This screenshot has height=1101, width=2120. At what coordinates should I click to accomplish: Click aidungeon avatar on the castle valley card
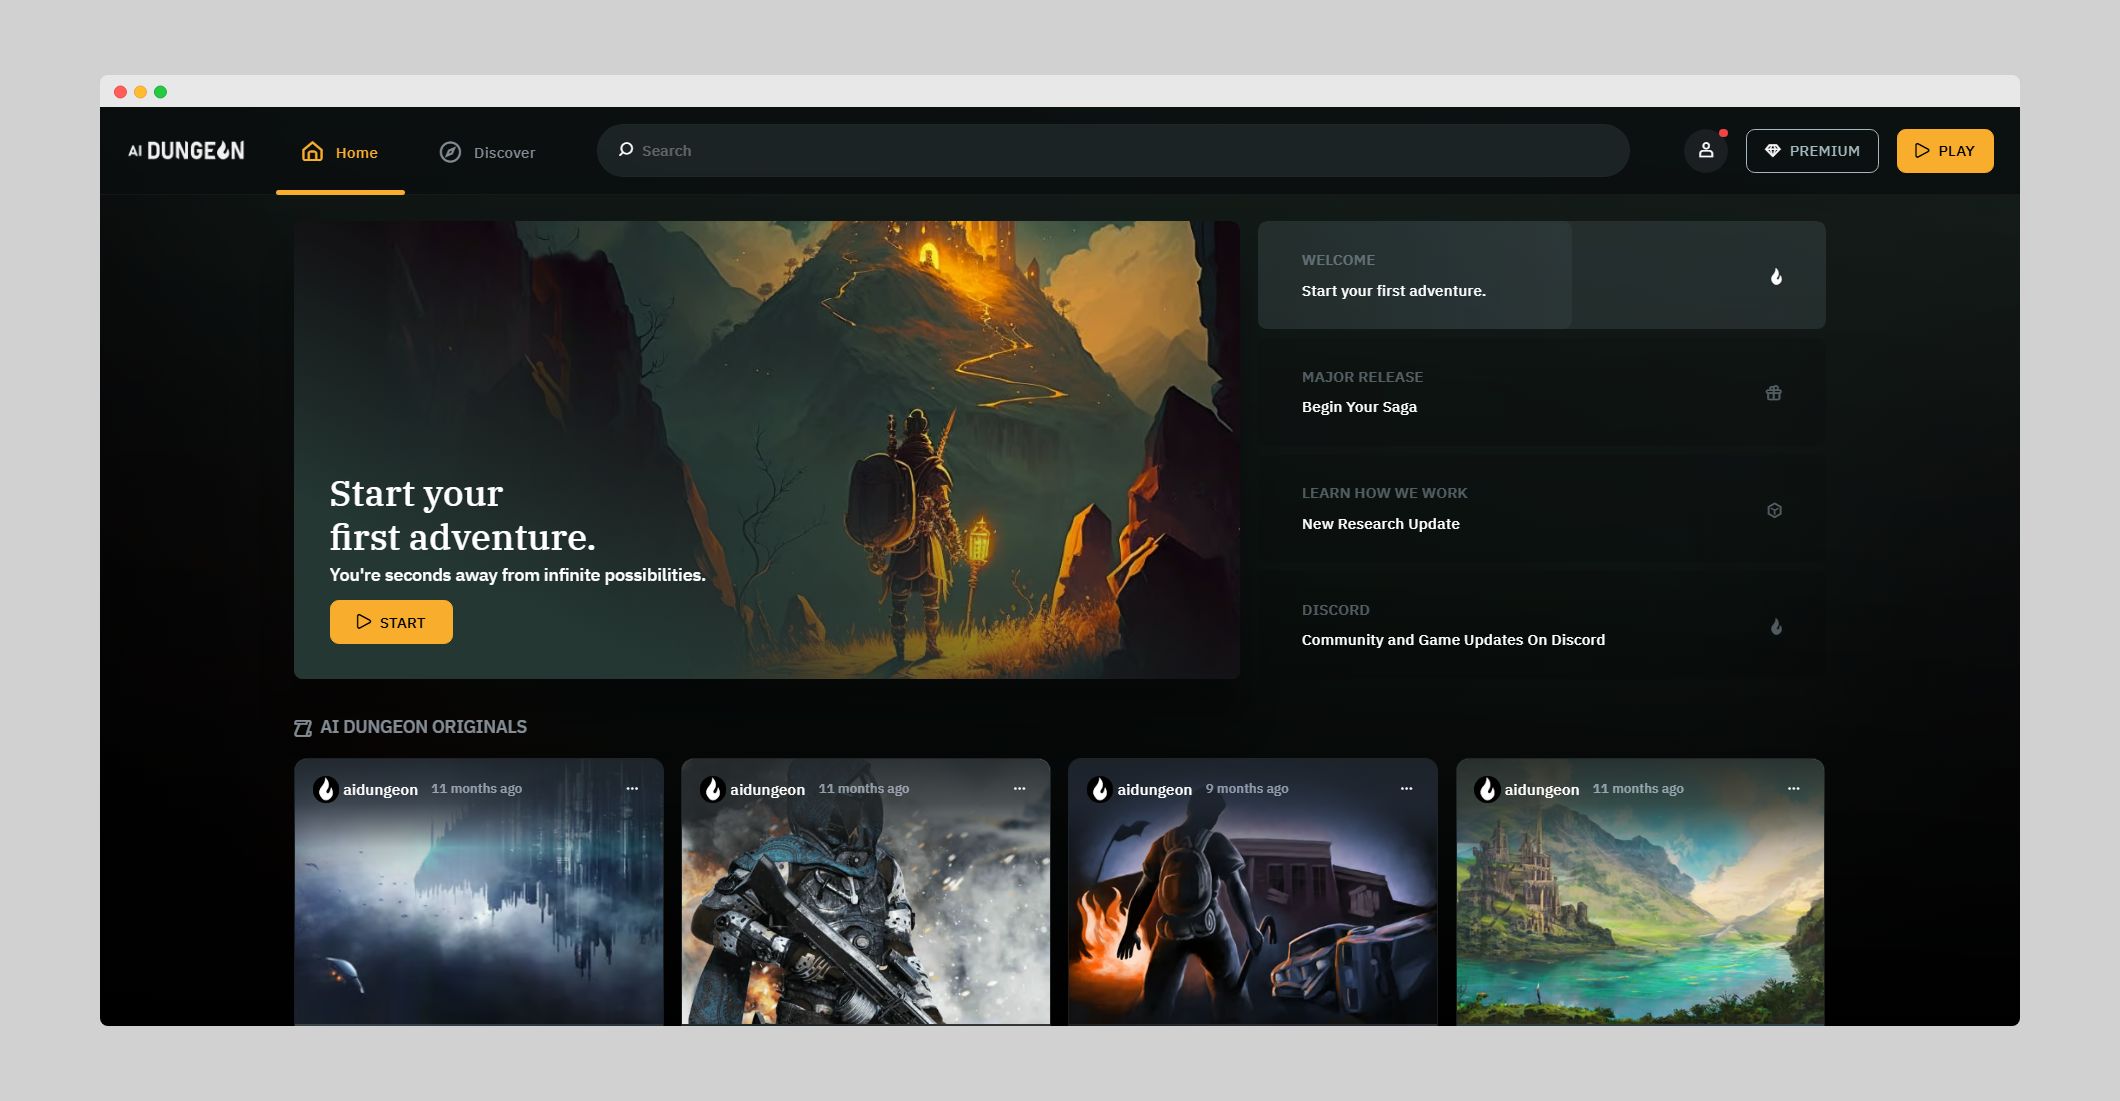pos(1487,789)
